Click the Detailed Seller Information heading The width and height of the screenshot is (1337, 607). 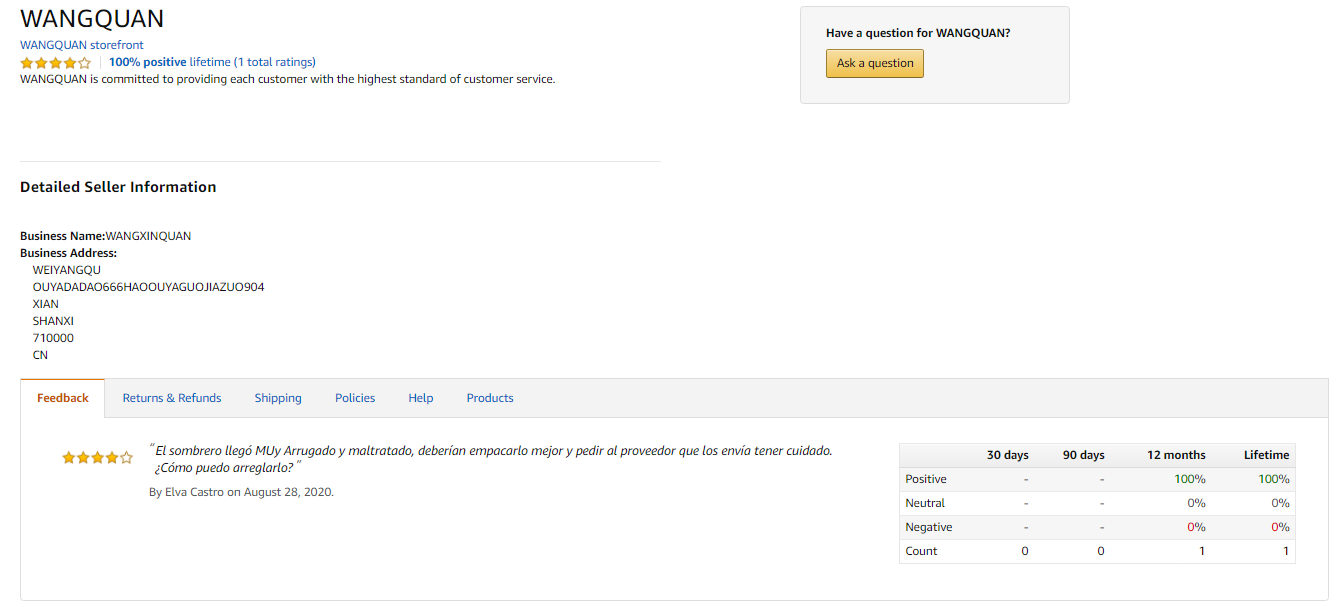118,187
